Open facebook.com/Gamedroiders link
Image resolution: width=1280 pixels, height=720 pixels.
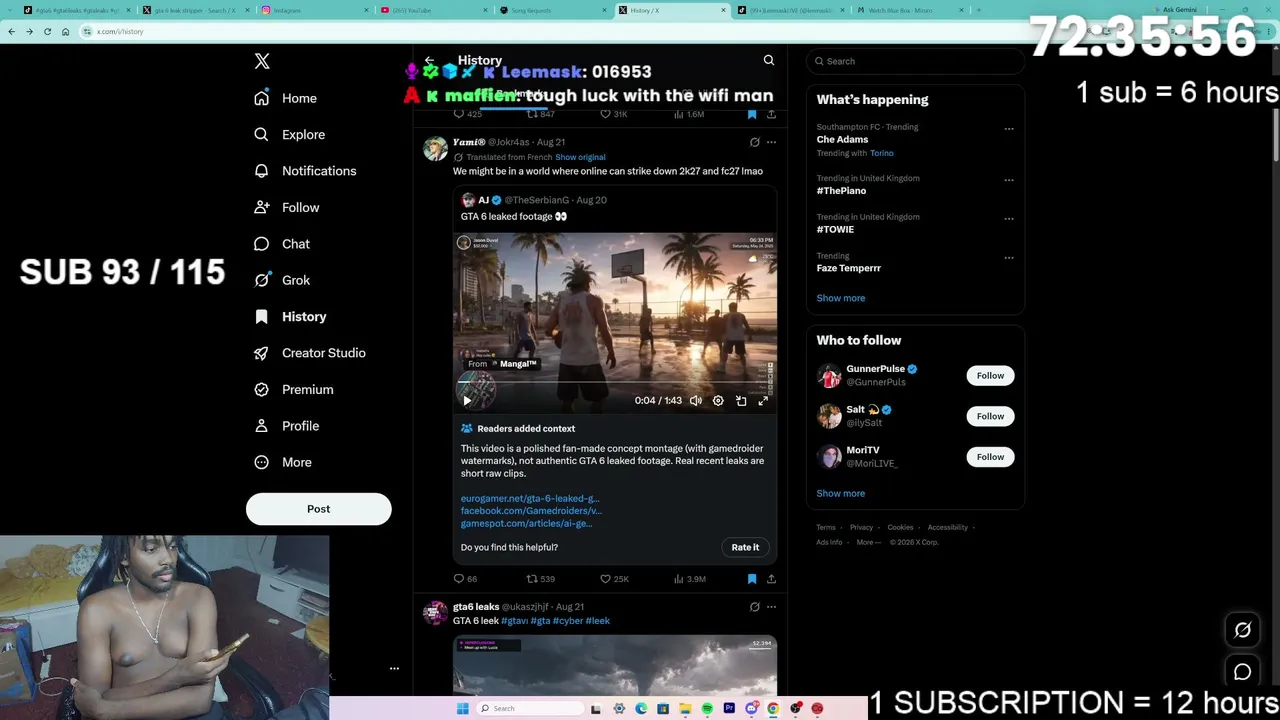pyautogui.click(x=531, y=511)
